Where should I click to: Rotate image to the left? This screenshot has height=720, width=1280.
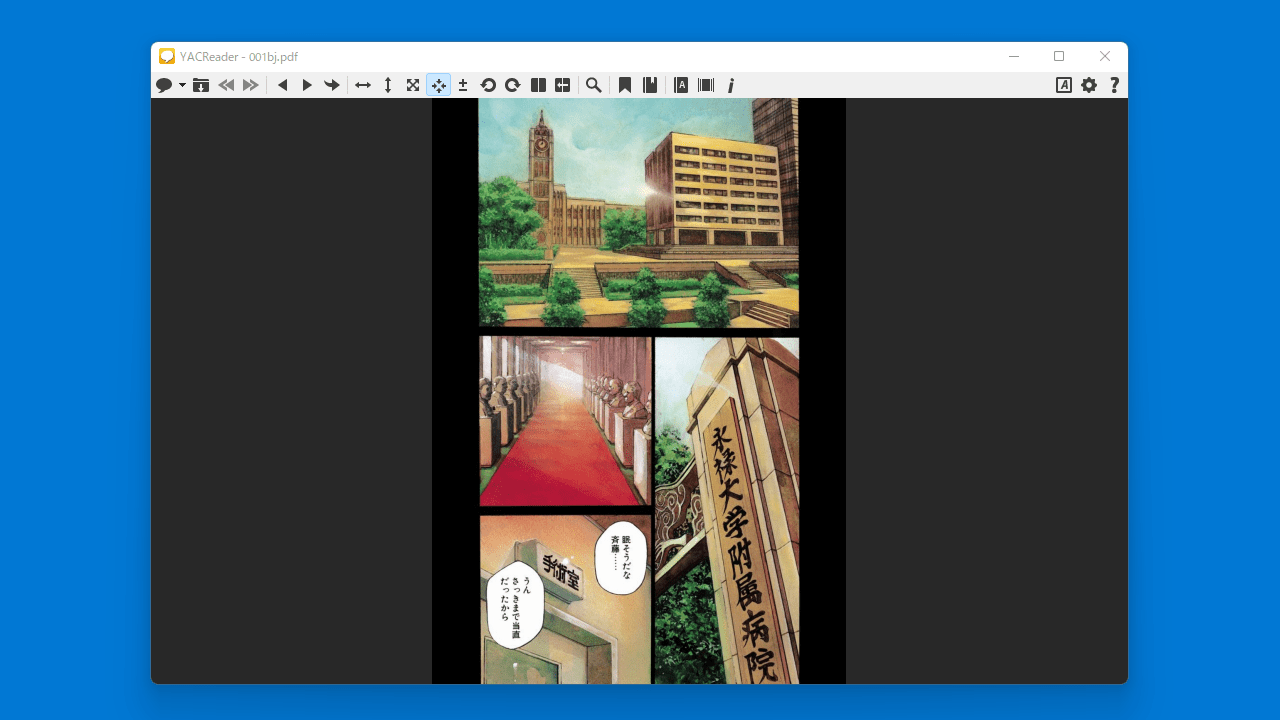point(488,86)
